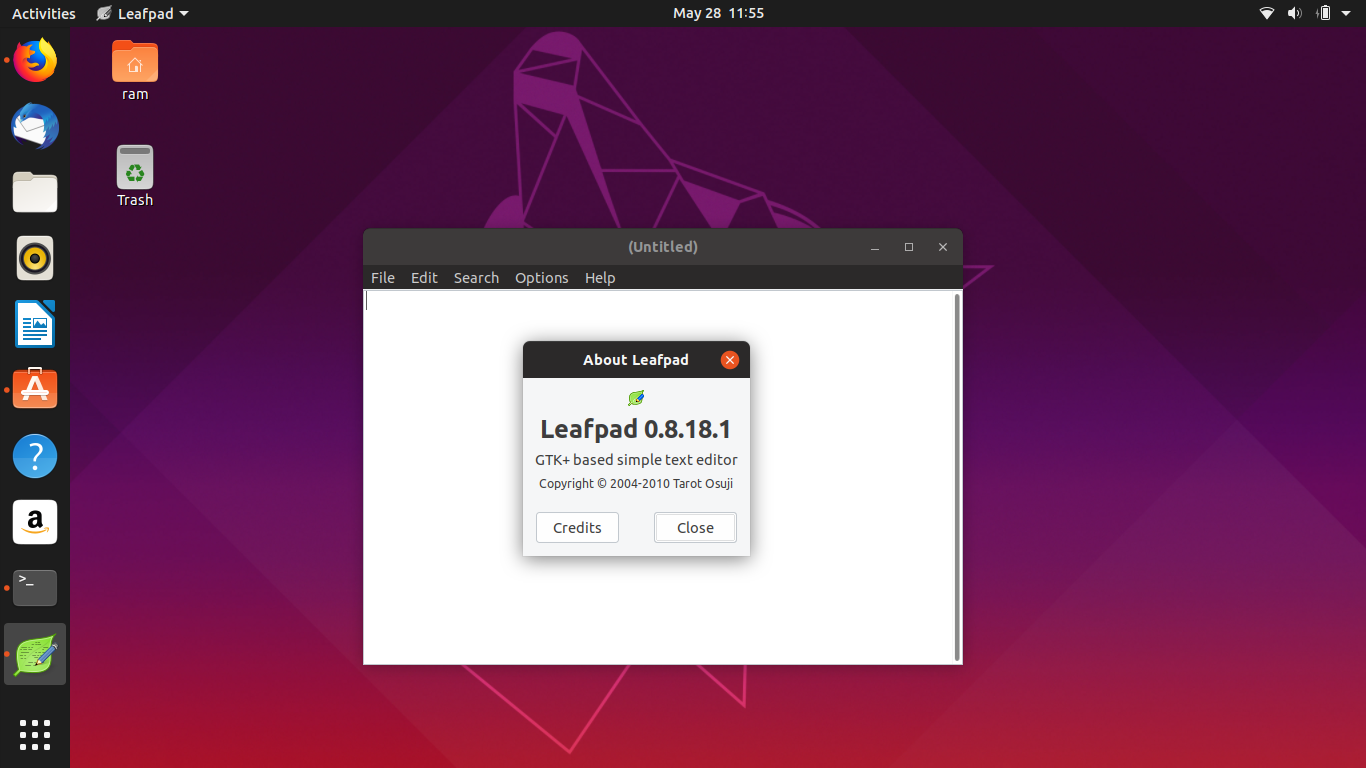Open the Amazon launcher in the dock
This screenshot has height=768, width=1366.
click(35, 522)
